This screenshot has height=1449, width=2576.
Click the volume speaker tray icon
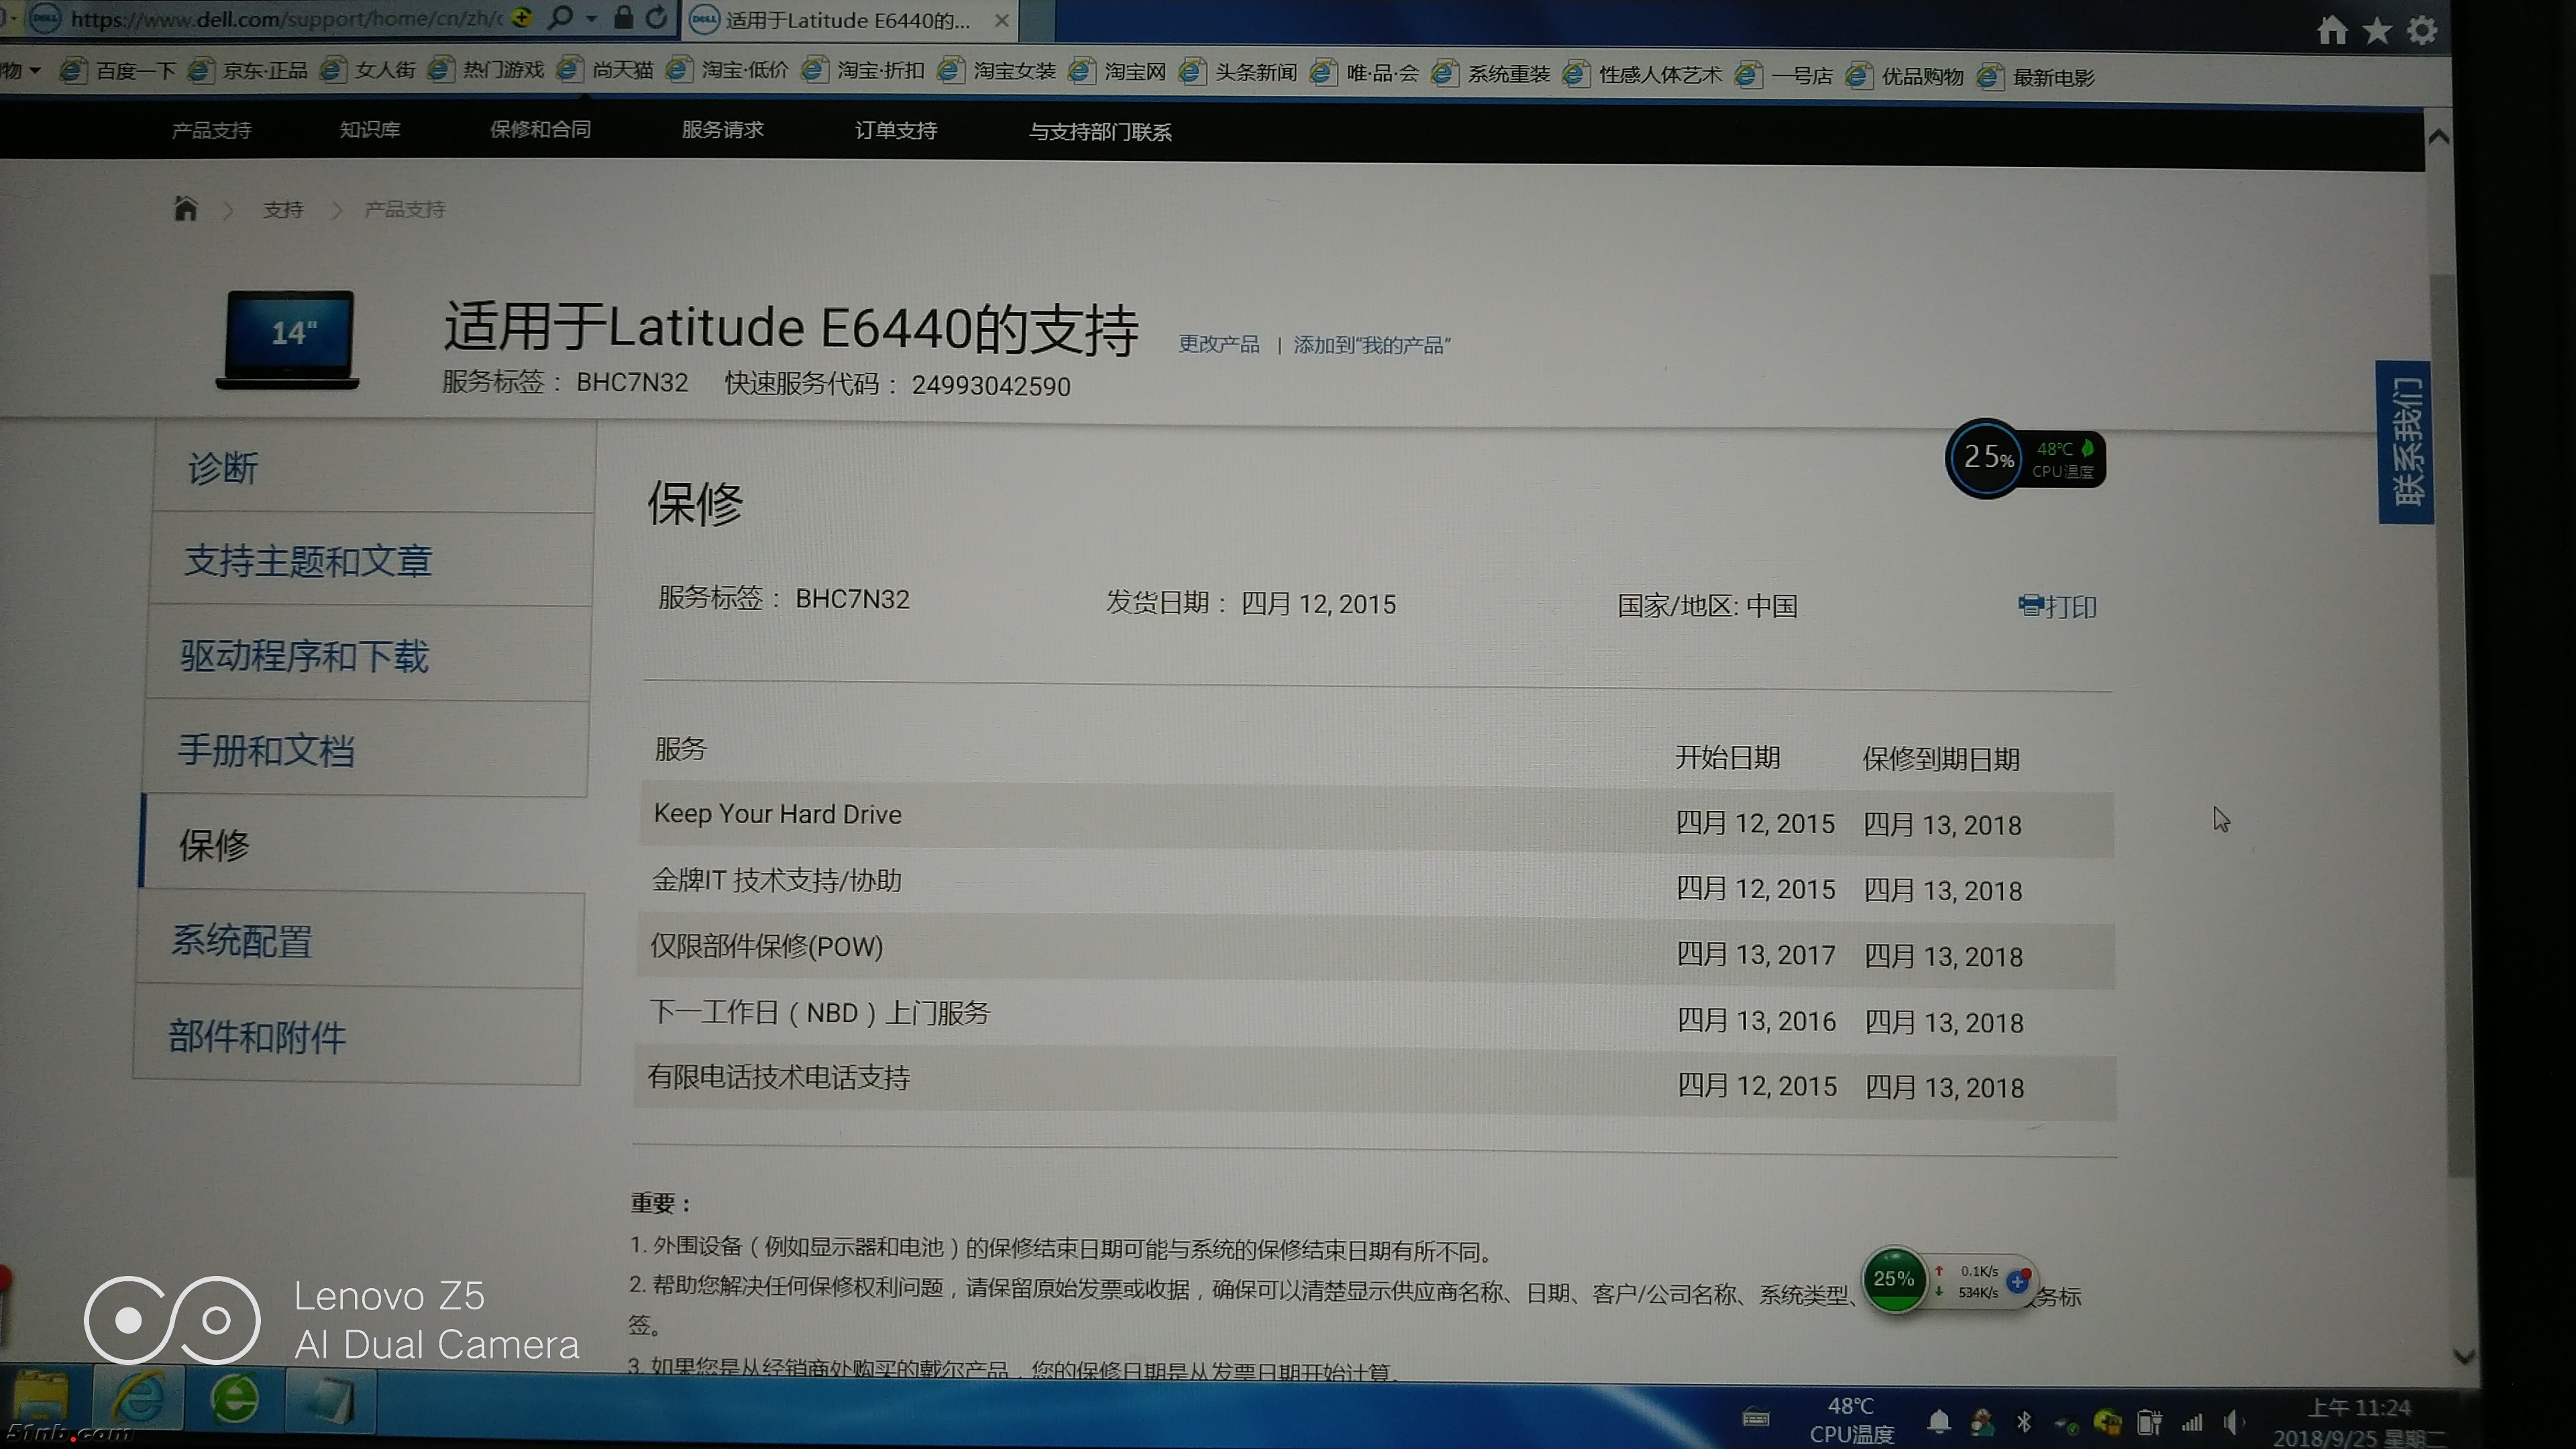(x=2232, y=1421)
